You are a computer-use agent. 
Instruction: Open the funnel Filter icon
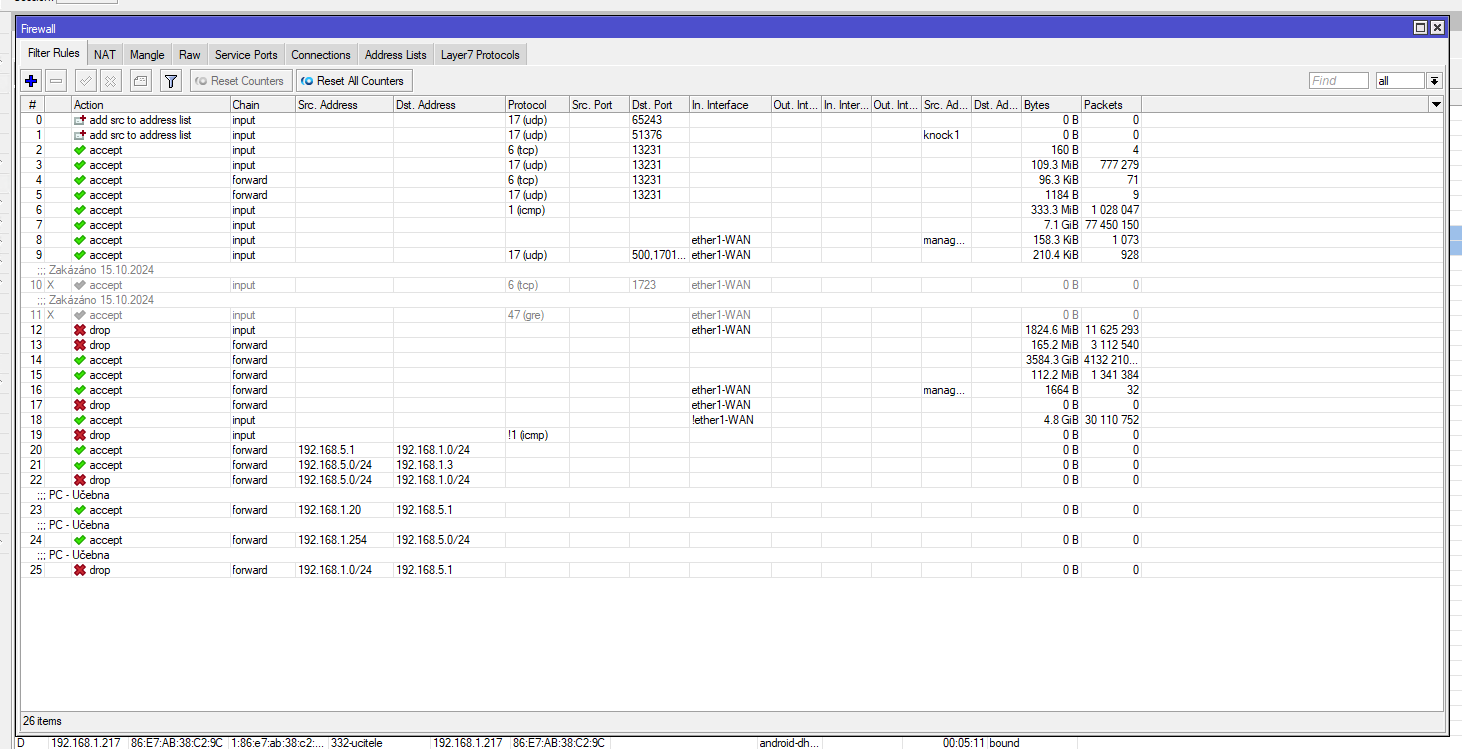(x=171, y=81)
